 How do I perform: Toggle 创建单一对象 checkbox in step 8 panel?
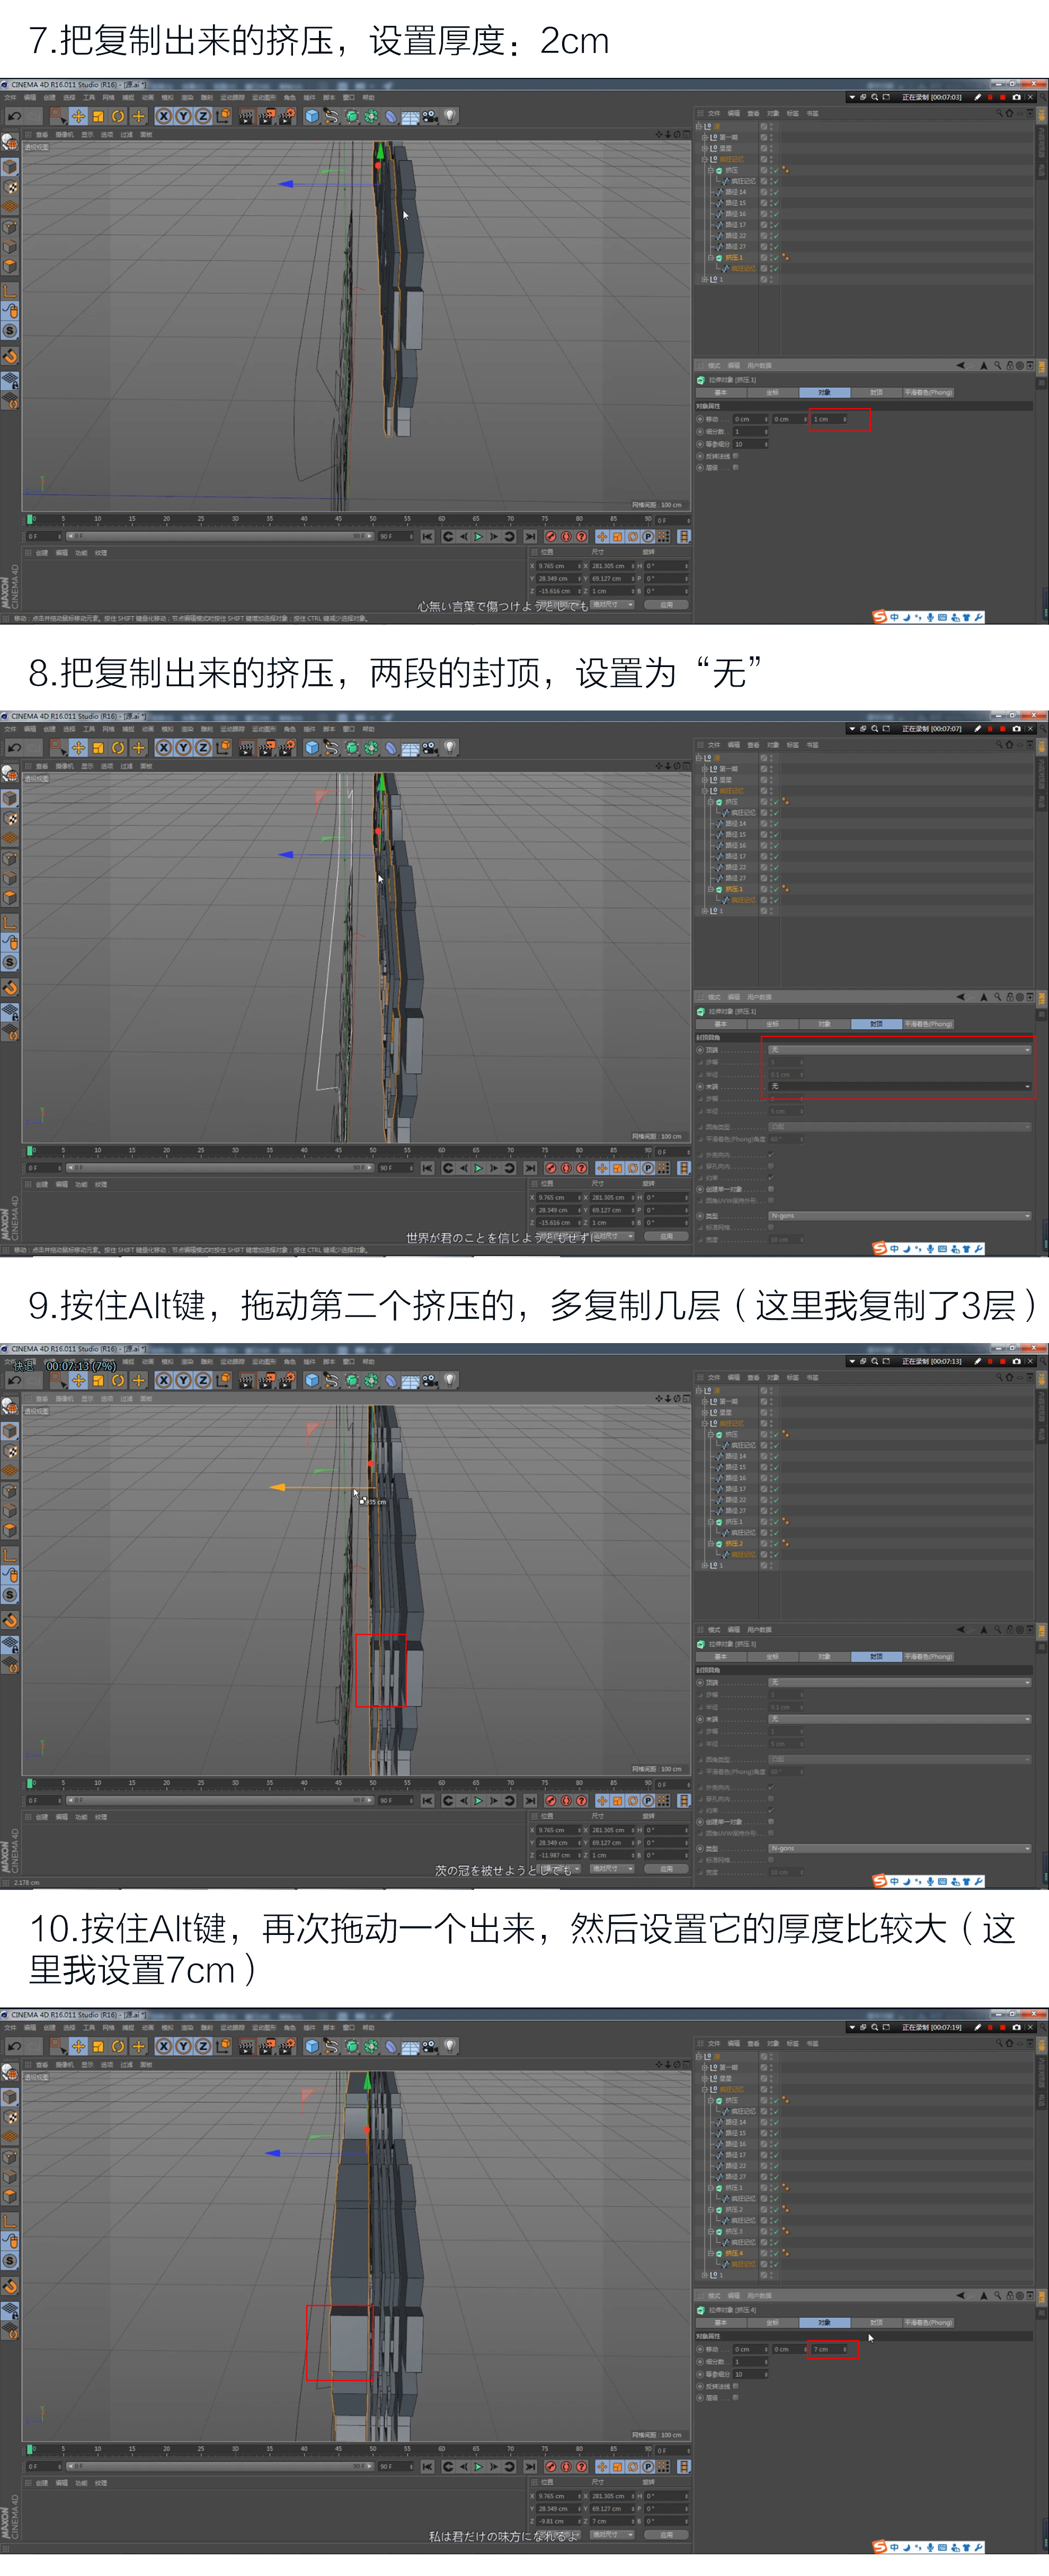[x=771, y=1189]
